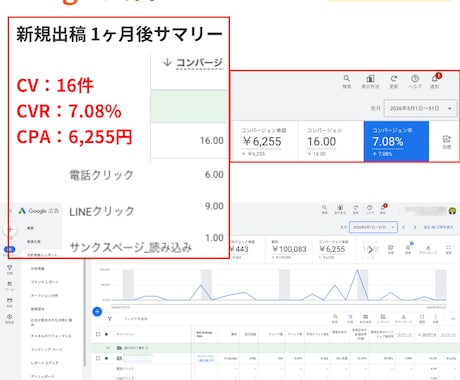Viewport: 460px width, 380px height.
Task: Open ダッシュボード in the sidebar menu
Action: tap(42, 376)
